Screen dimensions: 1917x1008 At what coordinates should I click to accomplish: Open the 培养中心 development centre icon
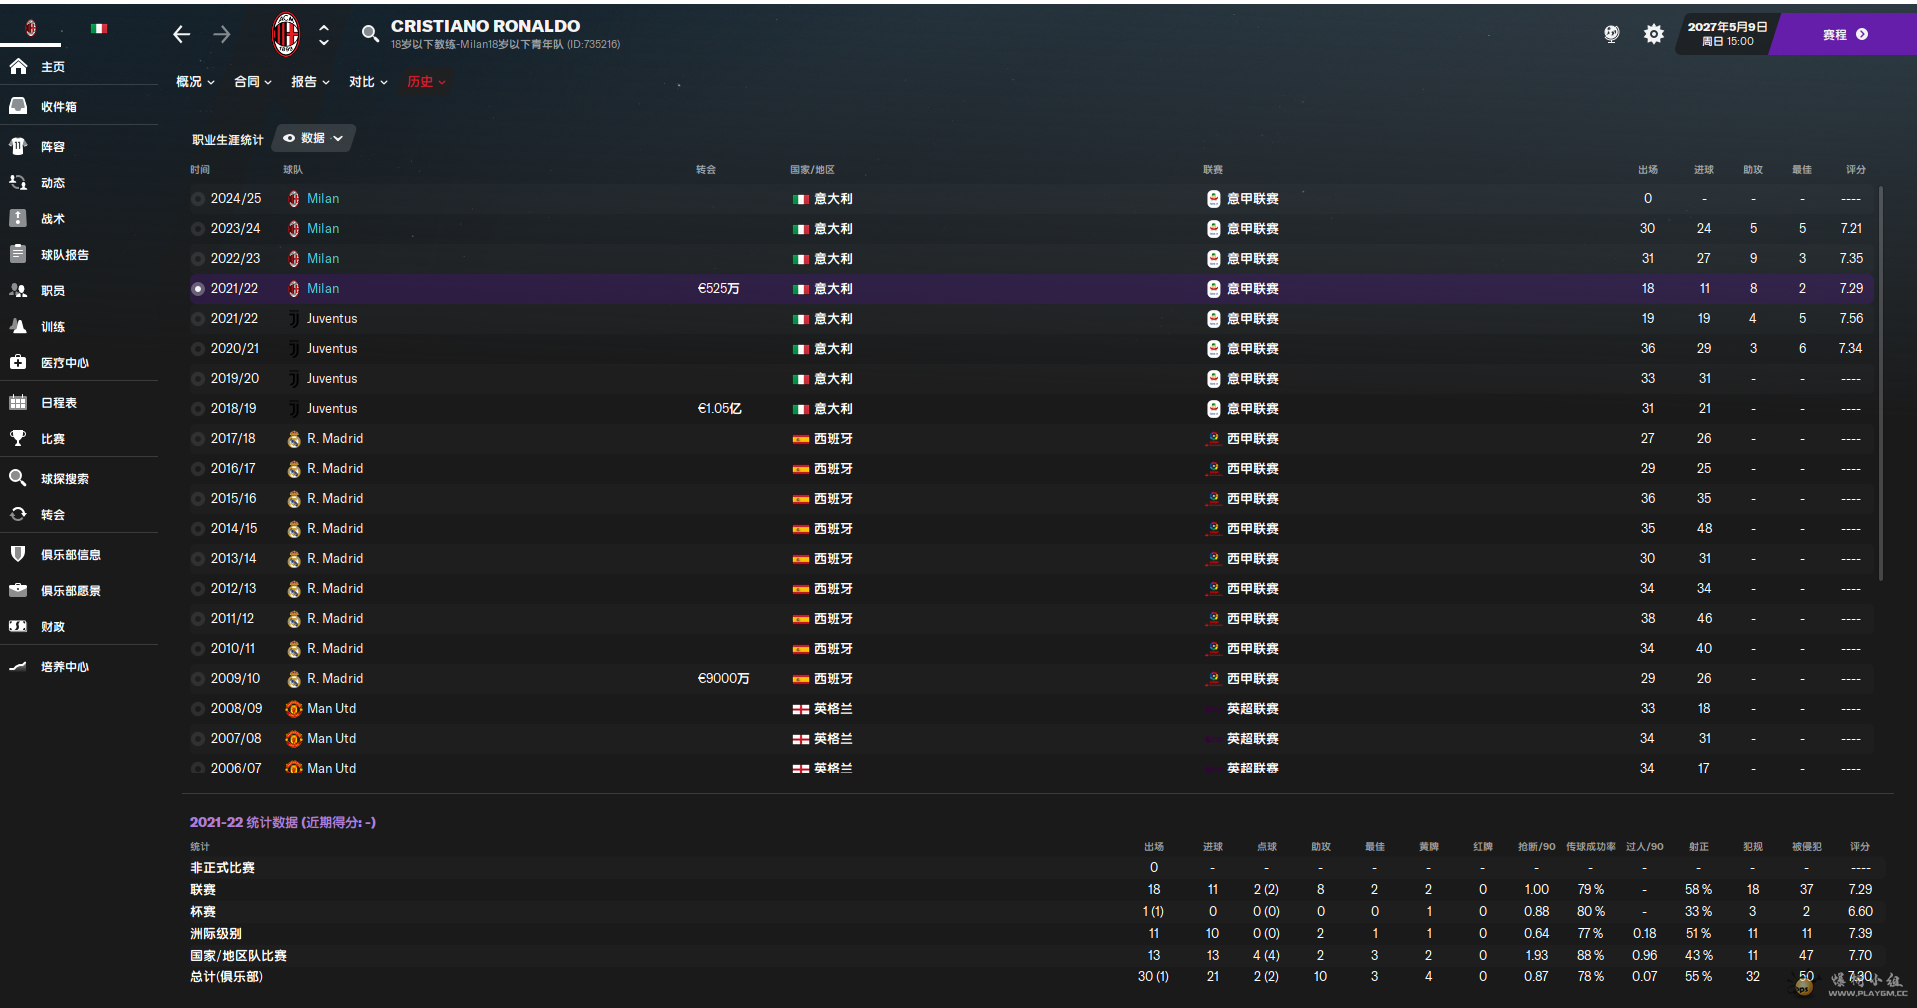tap(18, 666)
